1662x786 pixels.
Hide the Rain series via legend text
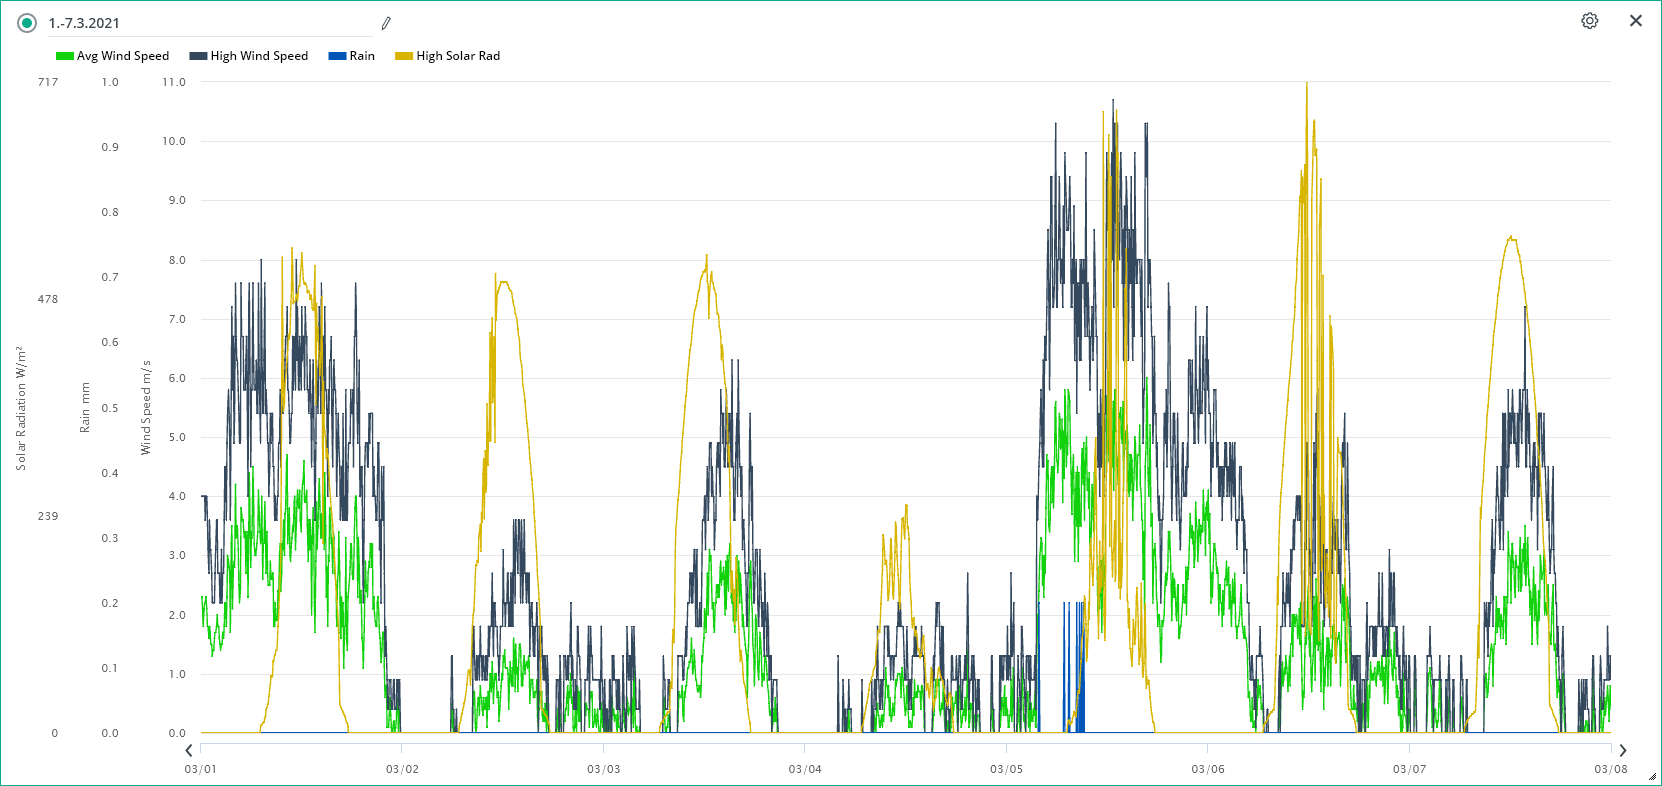[x=362, y=56]
